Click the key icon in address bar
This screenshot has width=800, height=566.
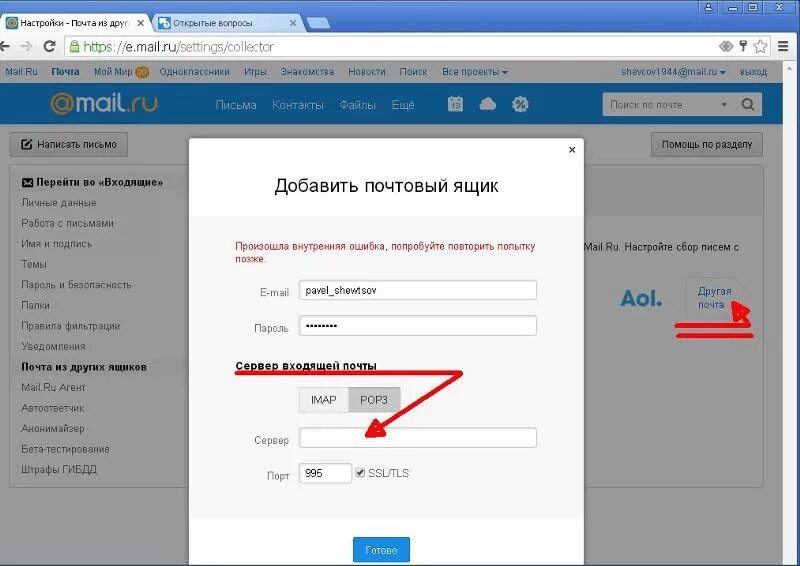[743, 46]
